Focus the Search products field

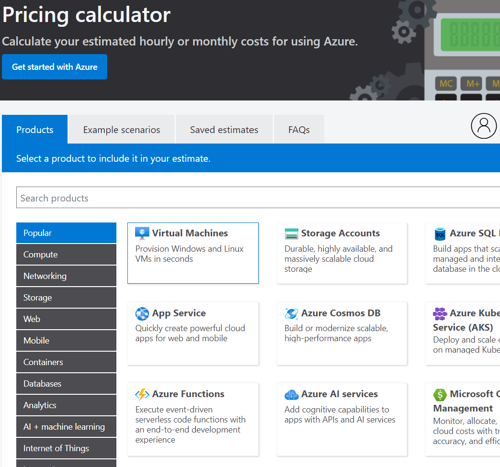pos(258,198)
